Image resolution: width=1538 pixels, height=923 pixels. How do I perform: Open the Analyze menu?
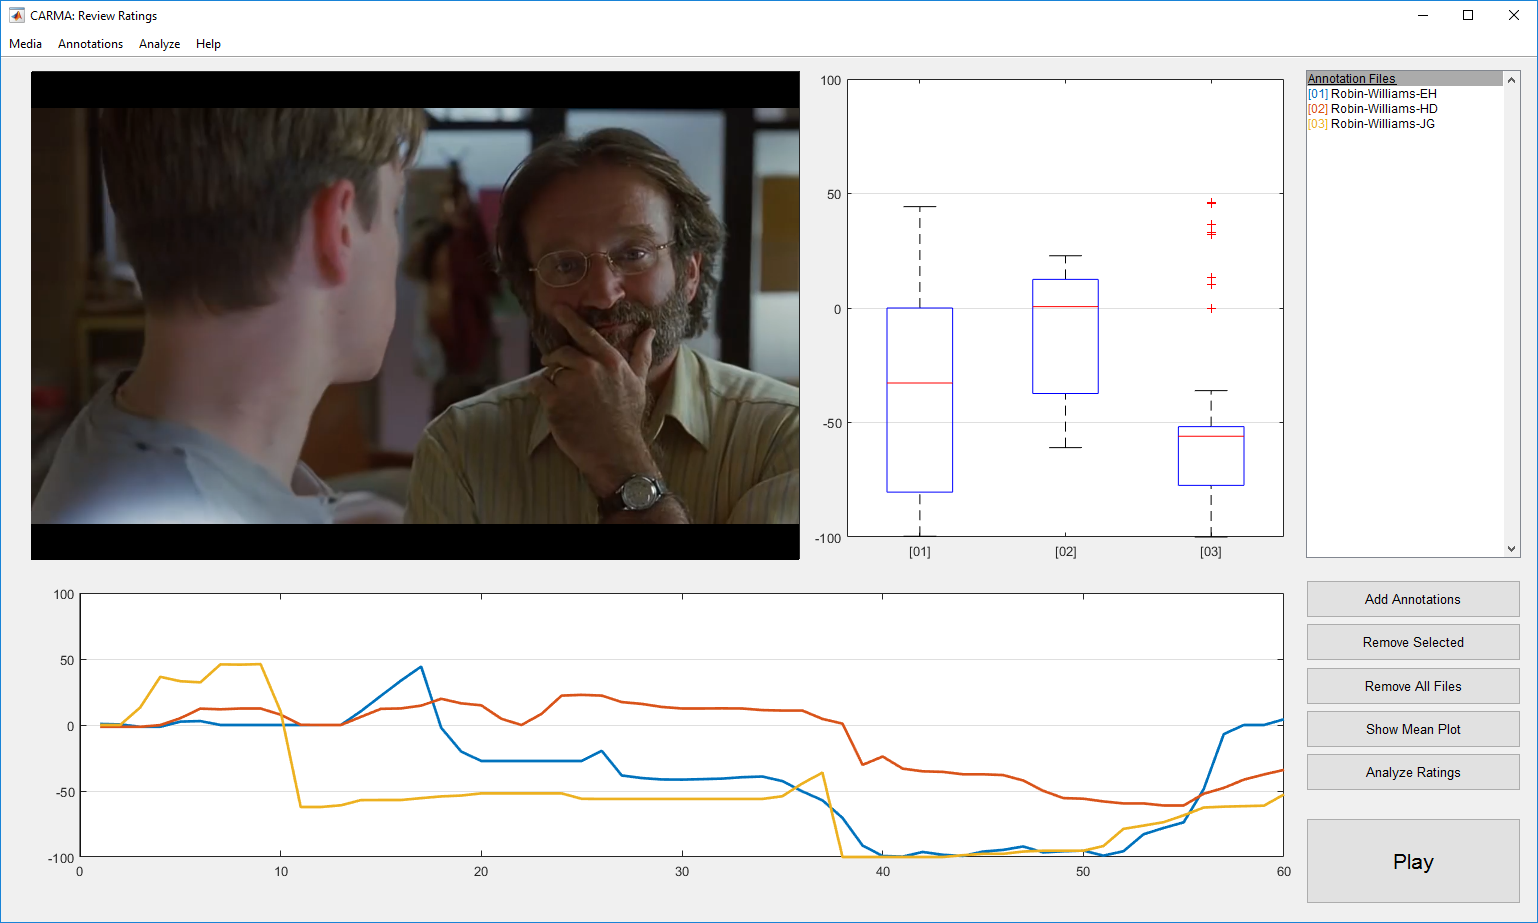pyautogui.click(x=159, y=44)
